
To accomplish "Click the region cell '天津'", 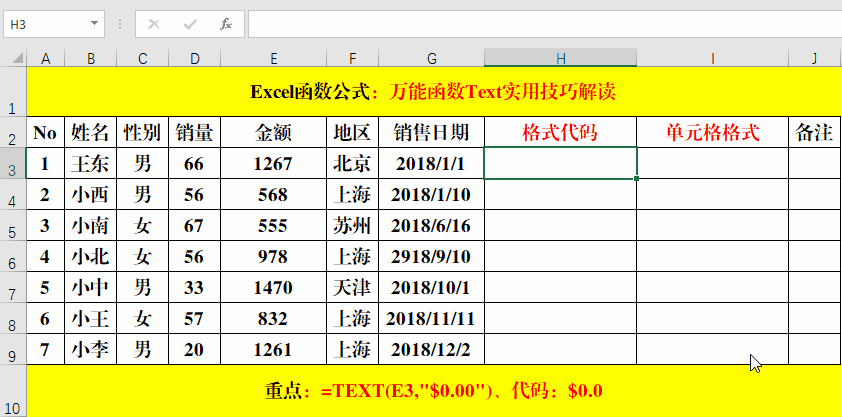I will [x=352, y=288].
